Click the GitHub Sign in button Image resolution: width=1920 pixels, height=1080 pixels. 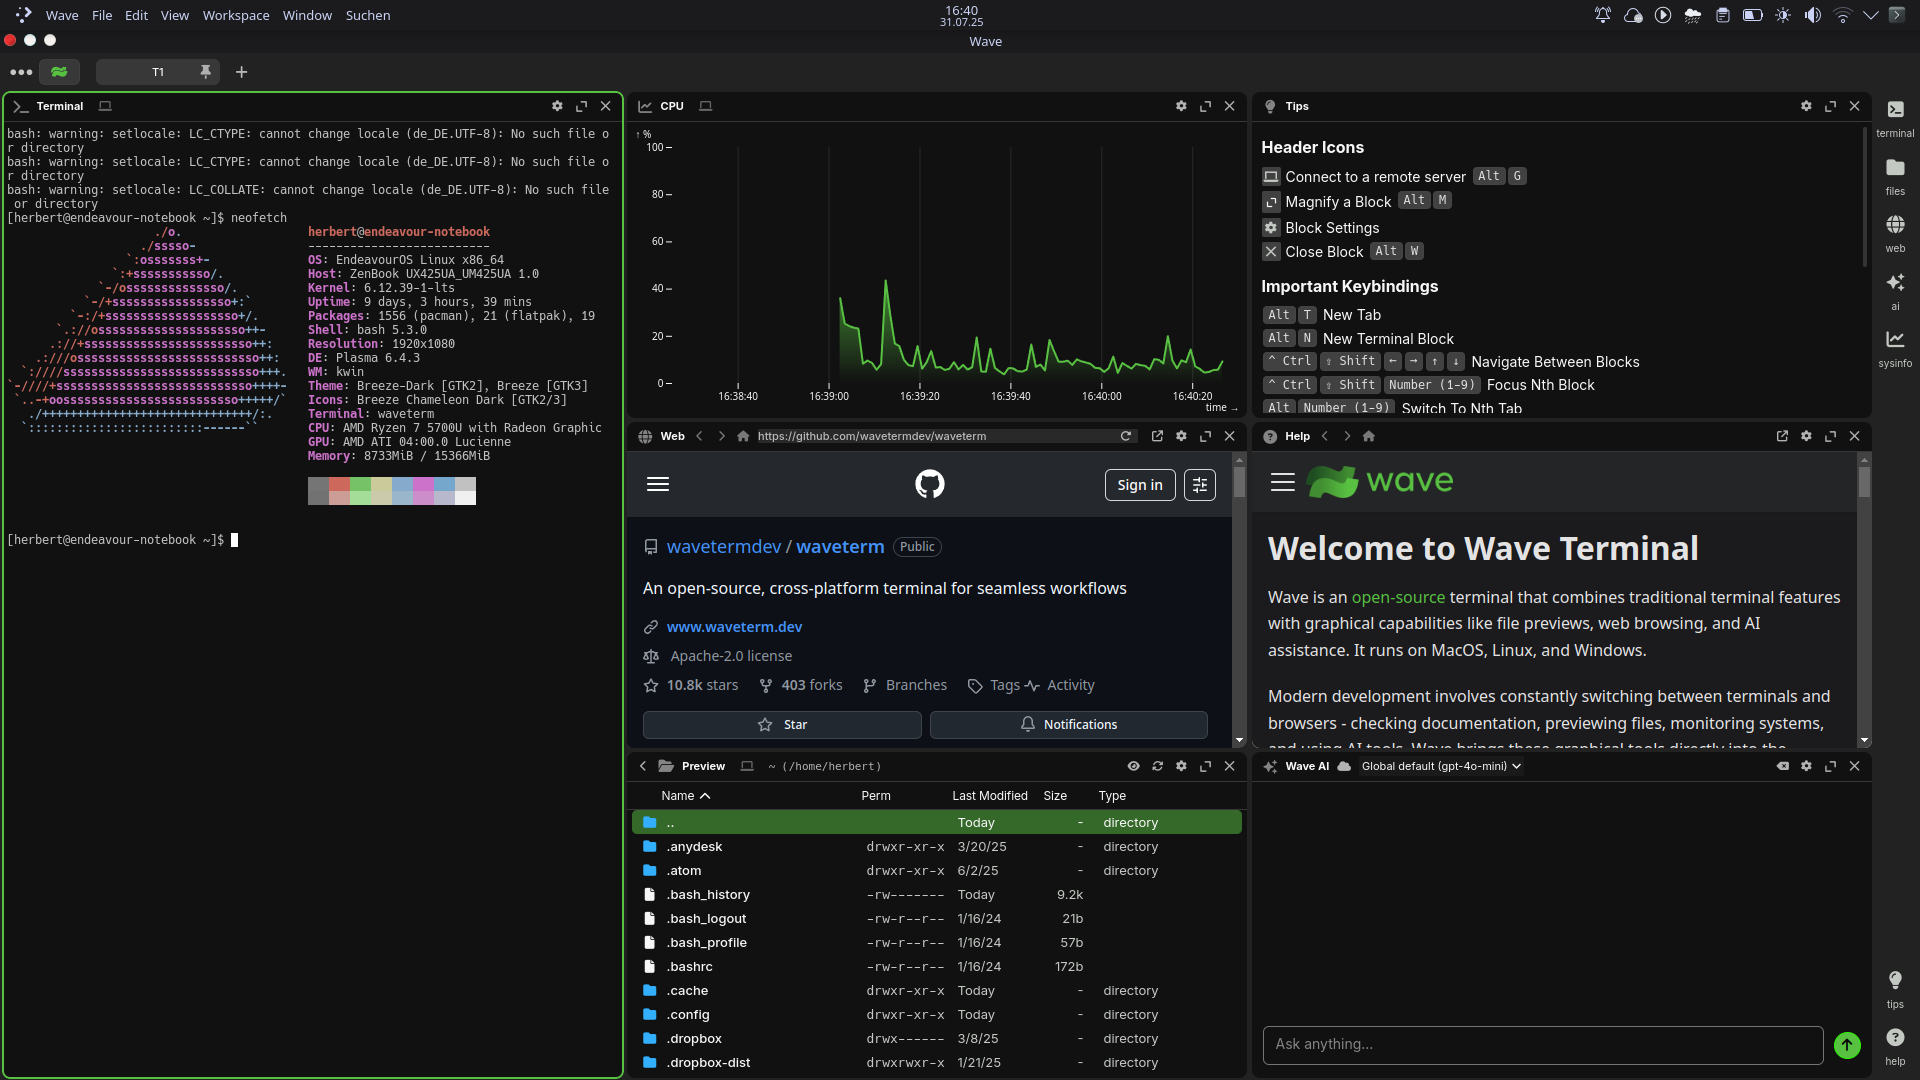(x=1139, y=485)
